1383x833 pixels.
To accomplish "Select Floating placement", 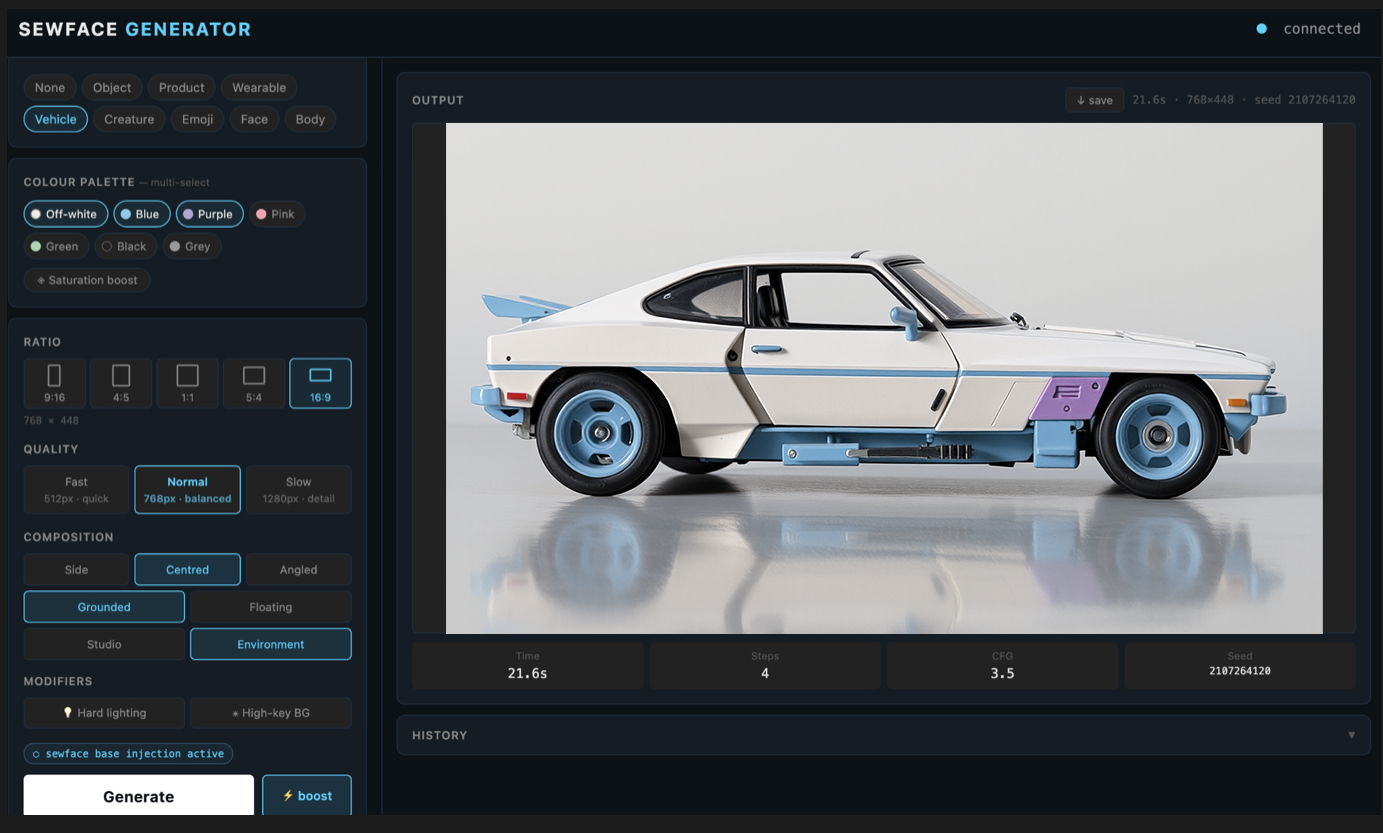I will pos(271,607).
